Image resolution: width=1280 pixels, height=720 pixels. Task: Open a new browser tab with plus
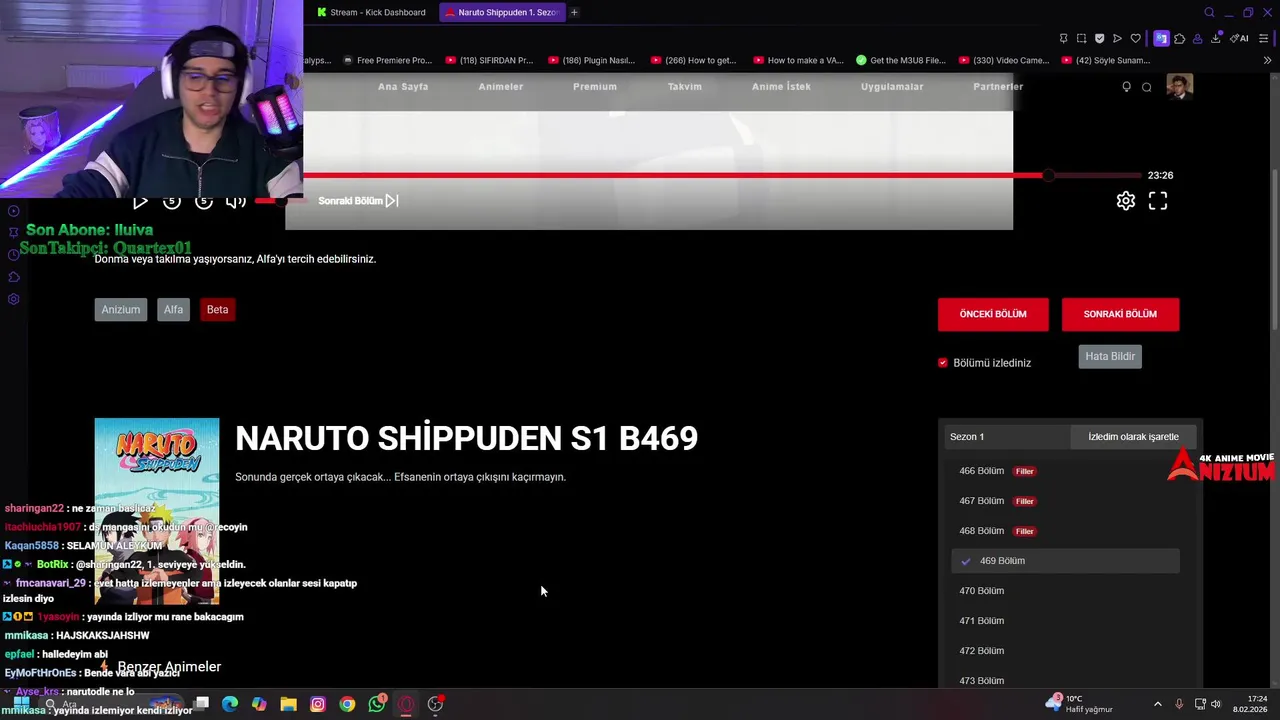(x=574, y=12)
